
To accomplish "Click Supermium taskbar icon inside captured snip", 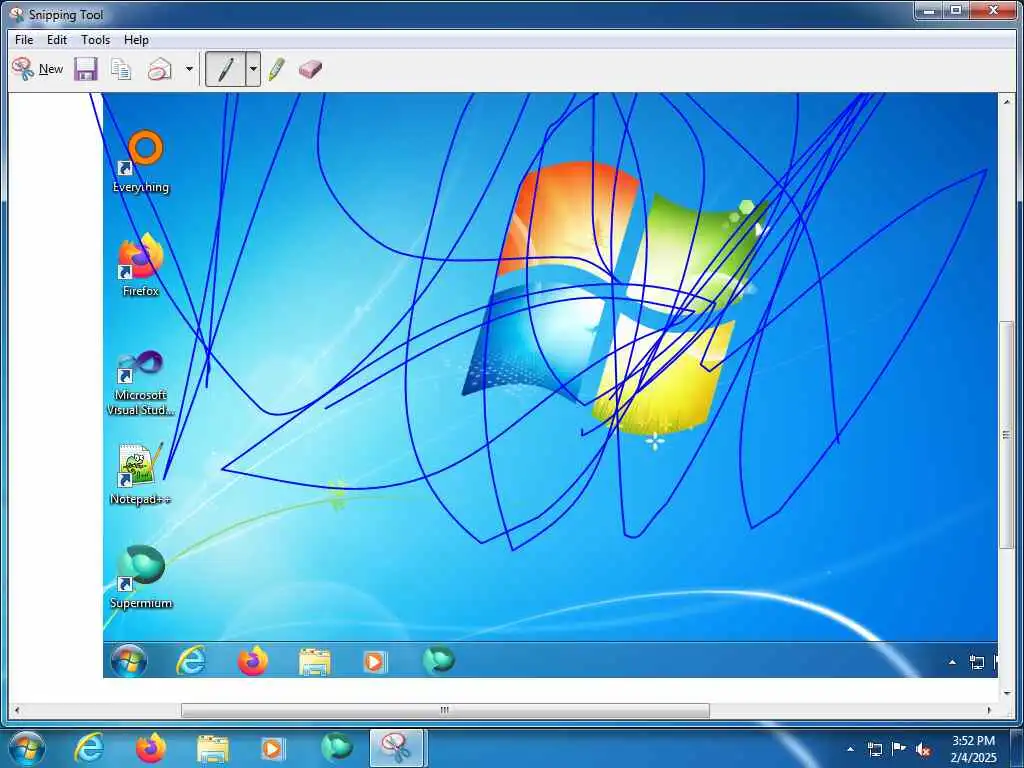I will pos(438,660).
